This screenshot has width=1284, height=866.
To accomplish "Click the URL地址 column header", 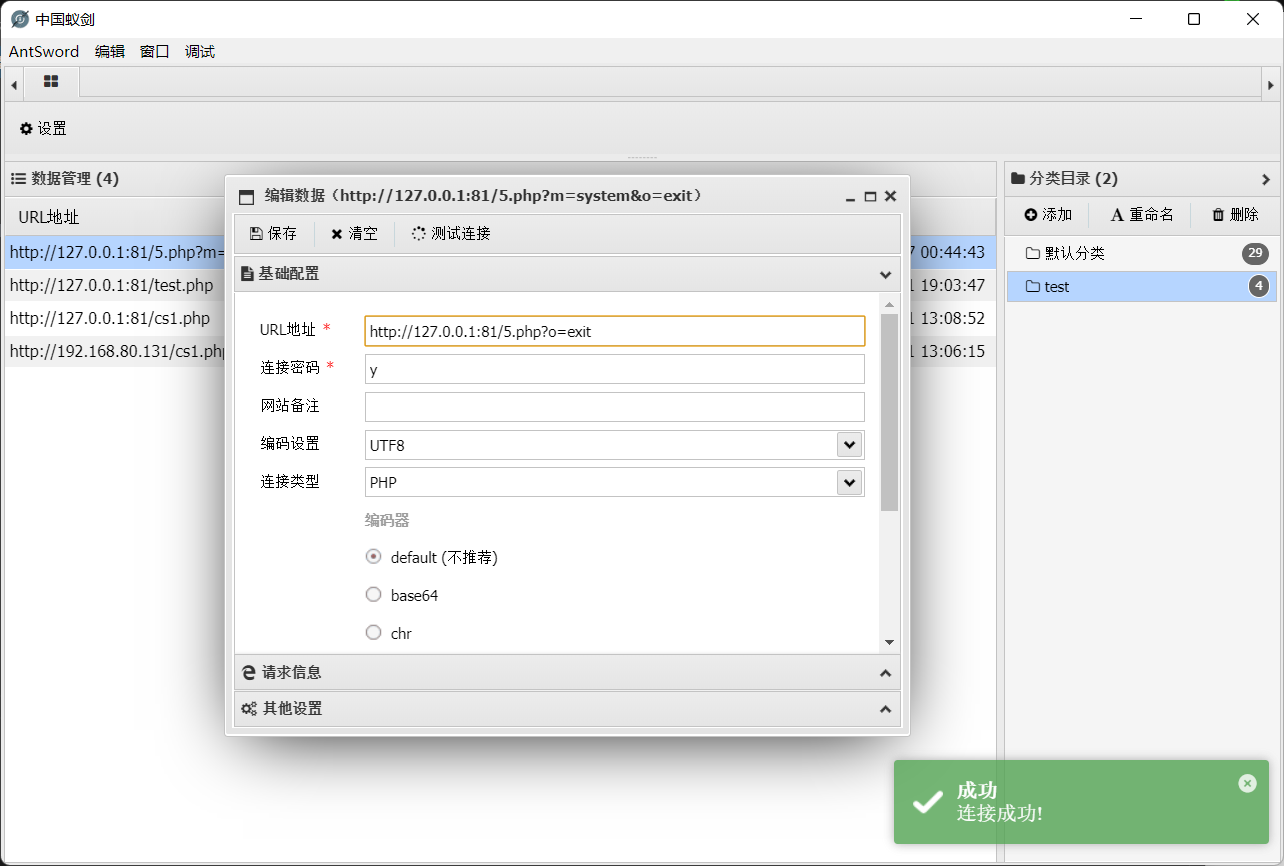I will click(49, 217).
